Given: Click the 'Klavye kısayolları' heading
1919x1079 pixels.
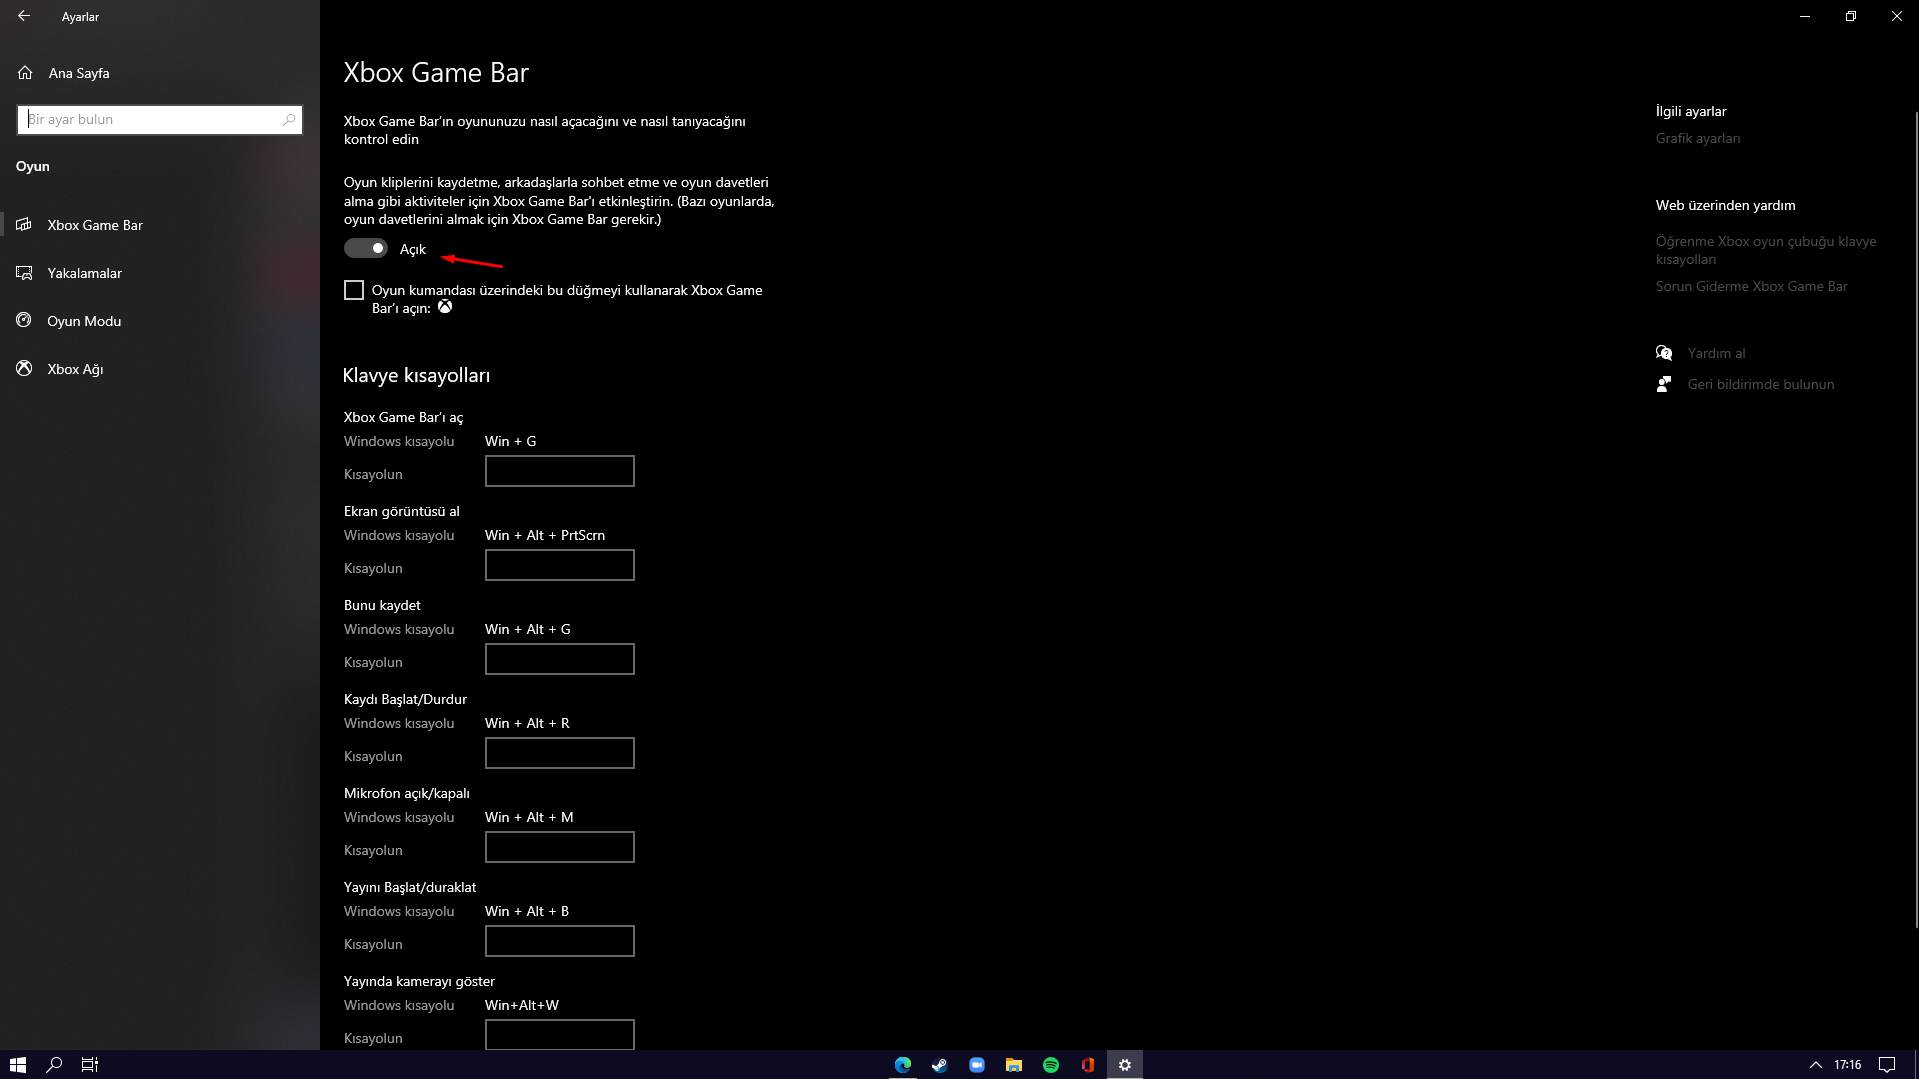Looking at the screenshot, I should pyautogui.click(x=416, y=375).
